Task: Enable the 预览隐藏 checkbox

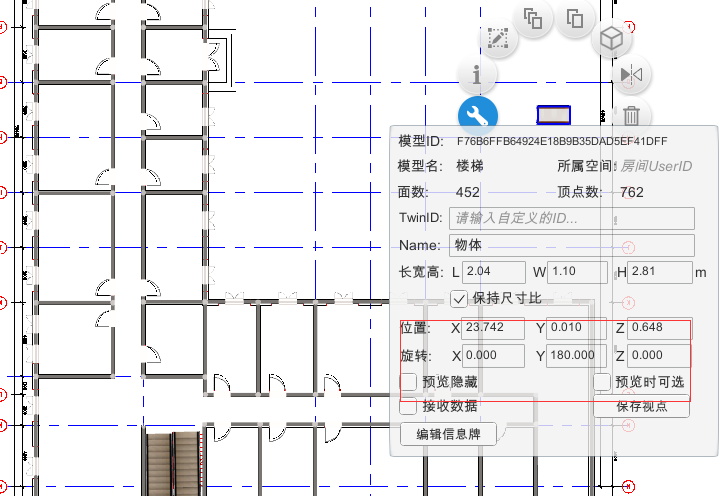Action: click(408, 382)
